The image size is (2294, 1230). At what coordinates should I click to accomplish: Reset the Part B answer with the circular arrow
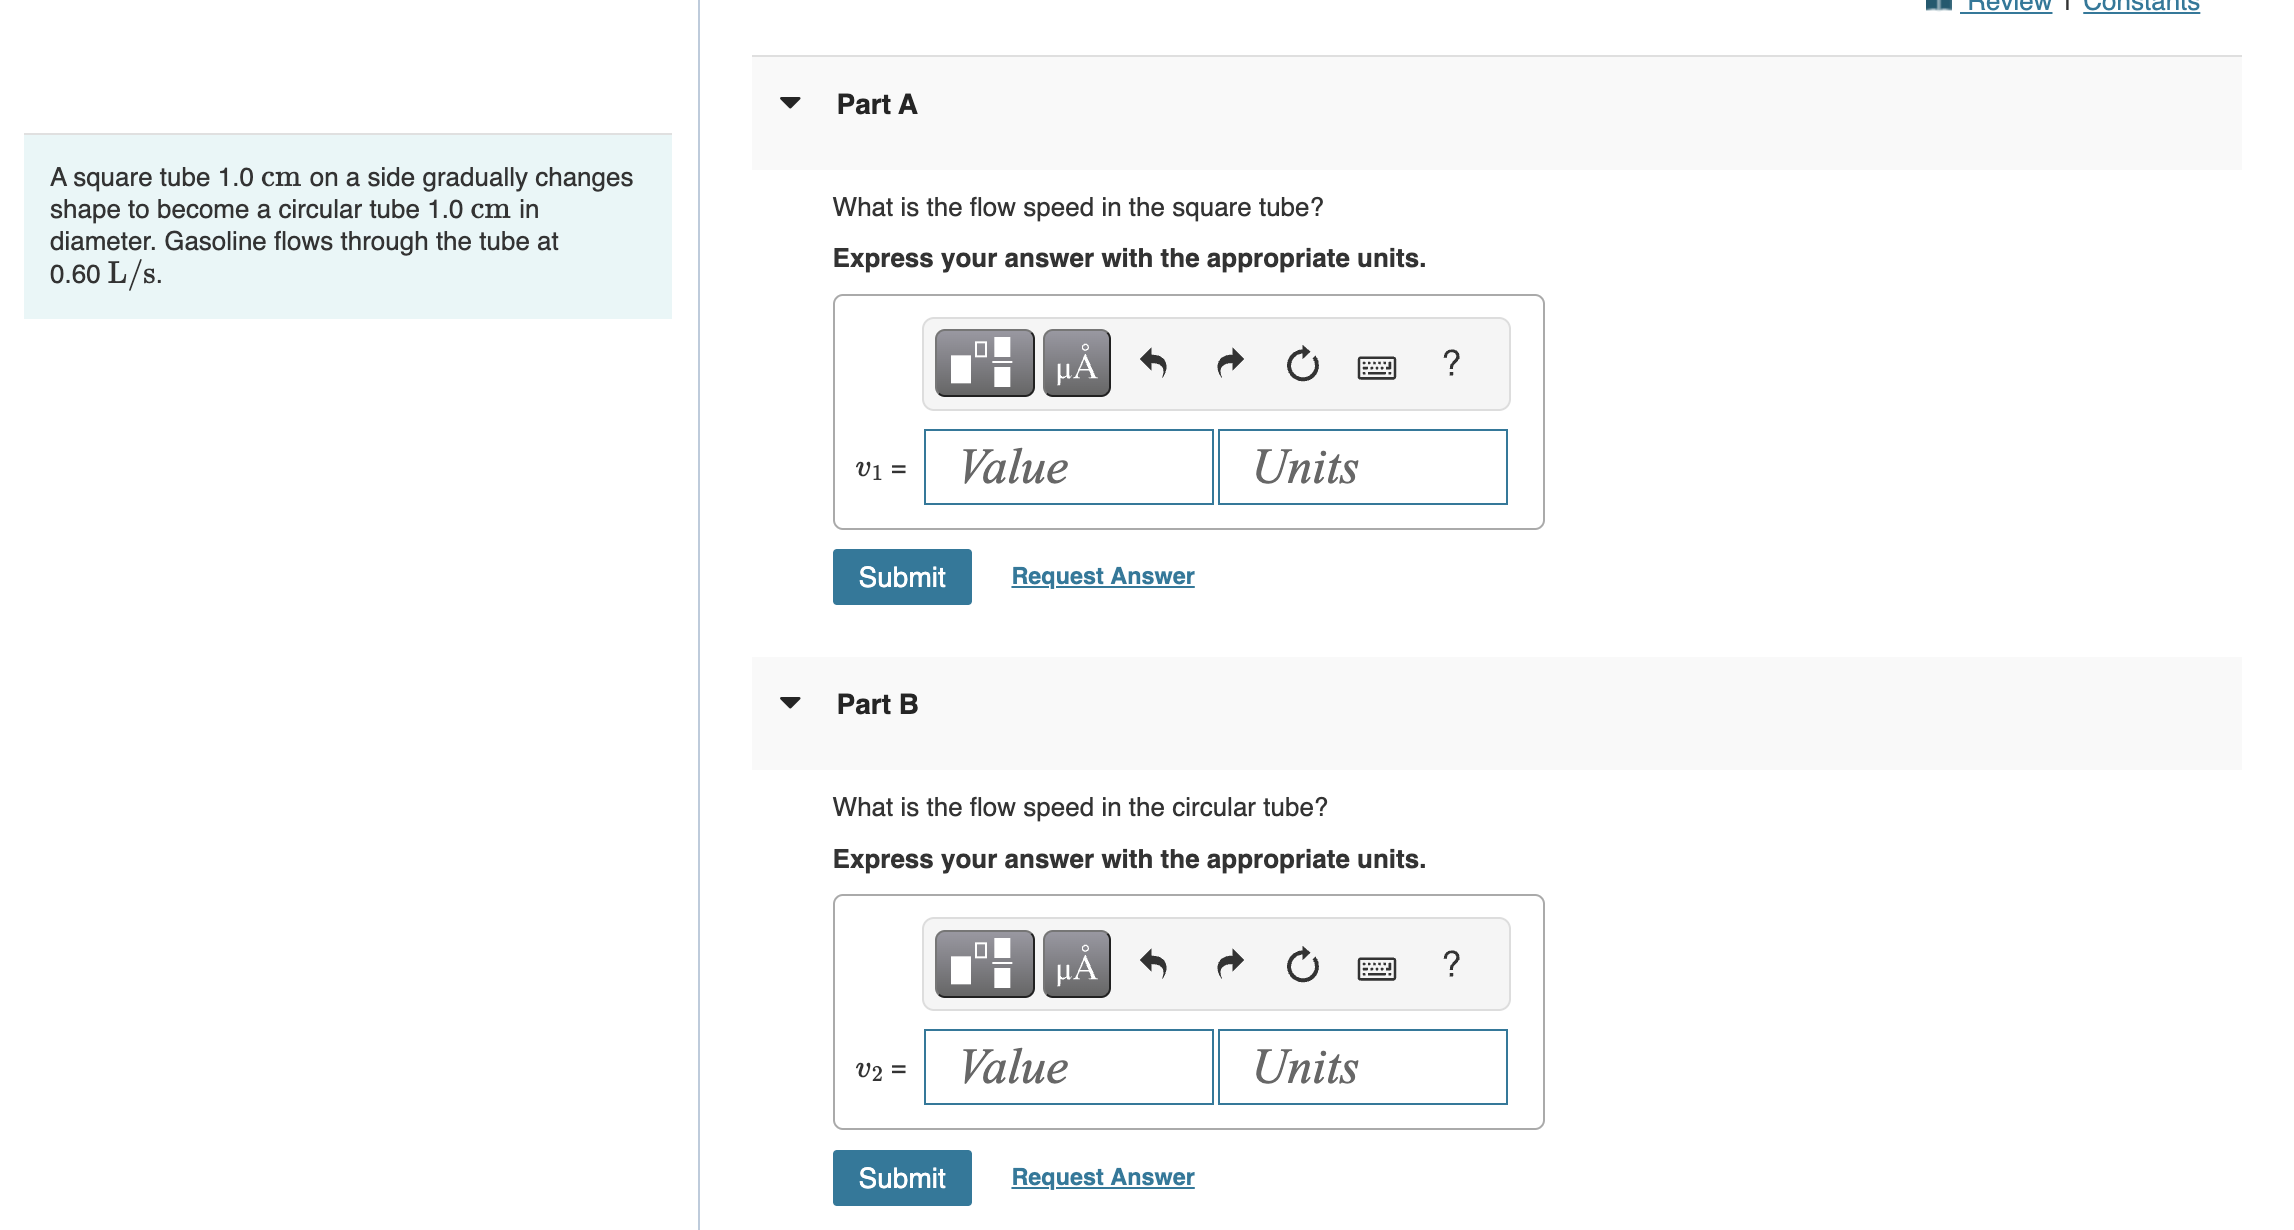tap(1302, 965)
